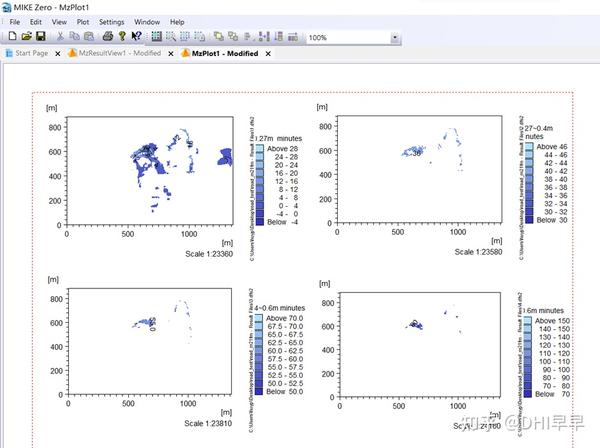
Task: Click the Open file folder icon
Action: (x=26, y=36)
